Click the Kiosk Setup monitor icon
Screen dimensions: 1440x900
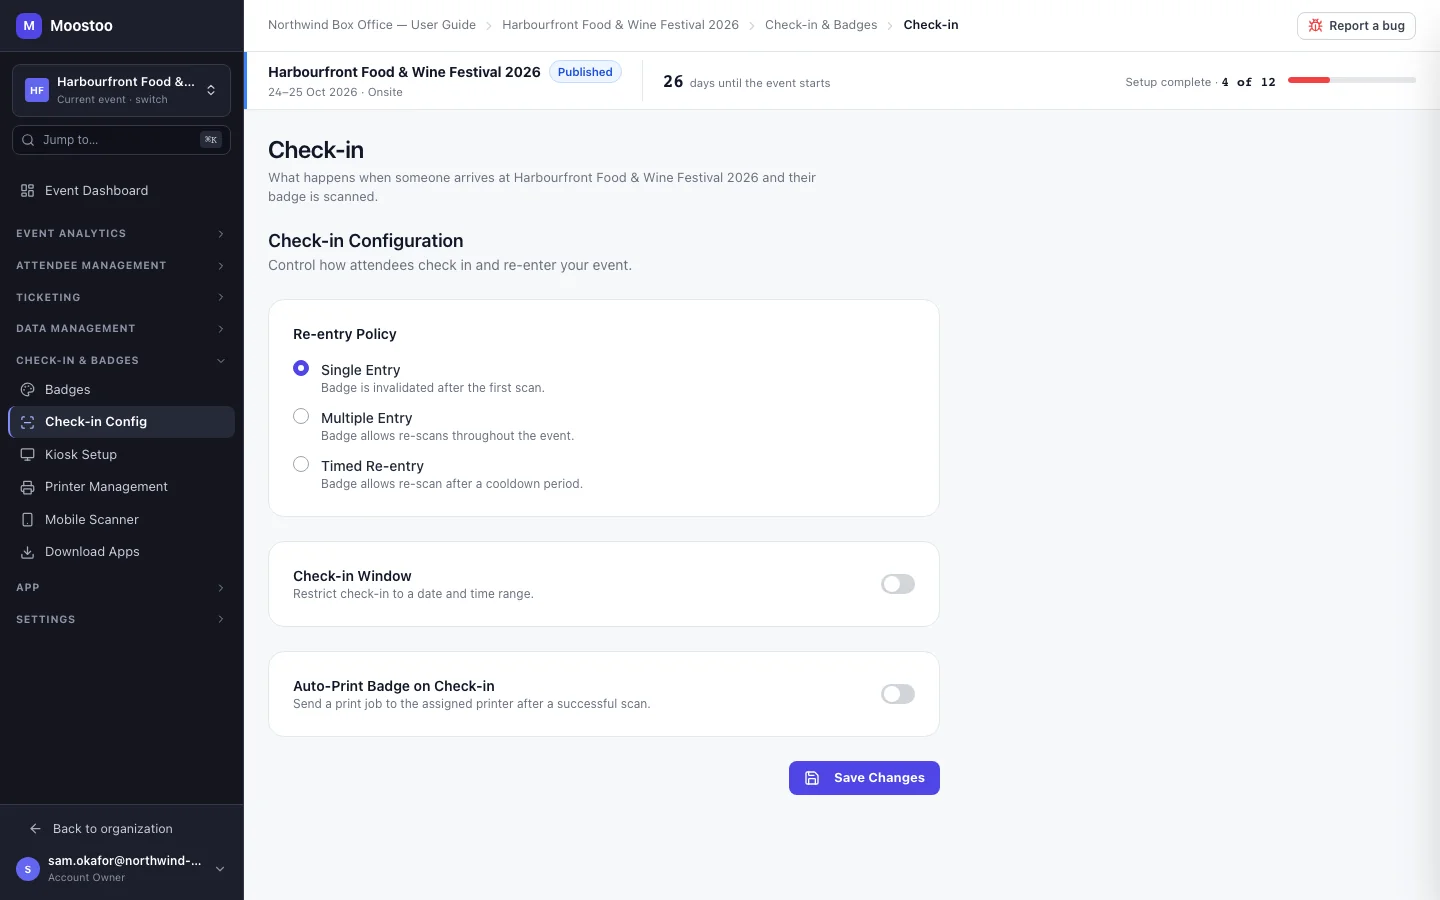(28, 454)
